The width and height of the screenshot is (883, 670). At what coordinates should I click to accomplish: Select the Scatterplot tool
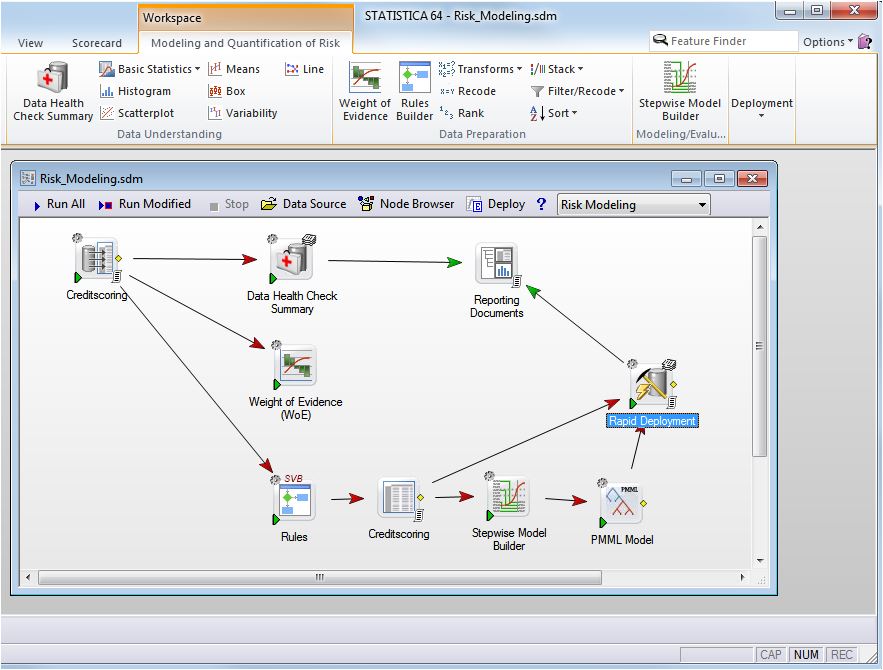point(137,113)
